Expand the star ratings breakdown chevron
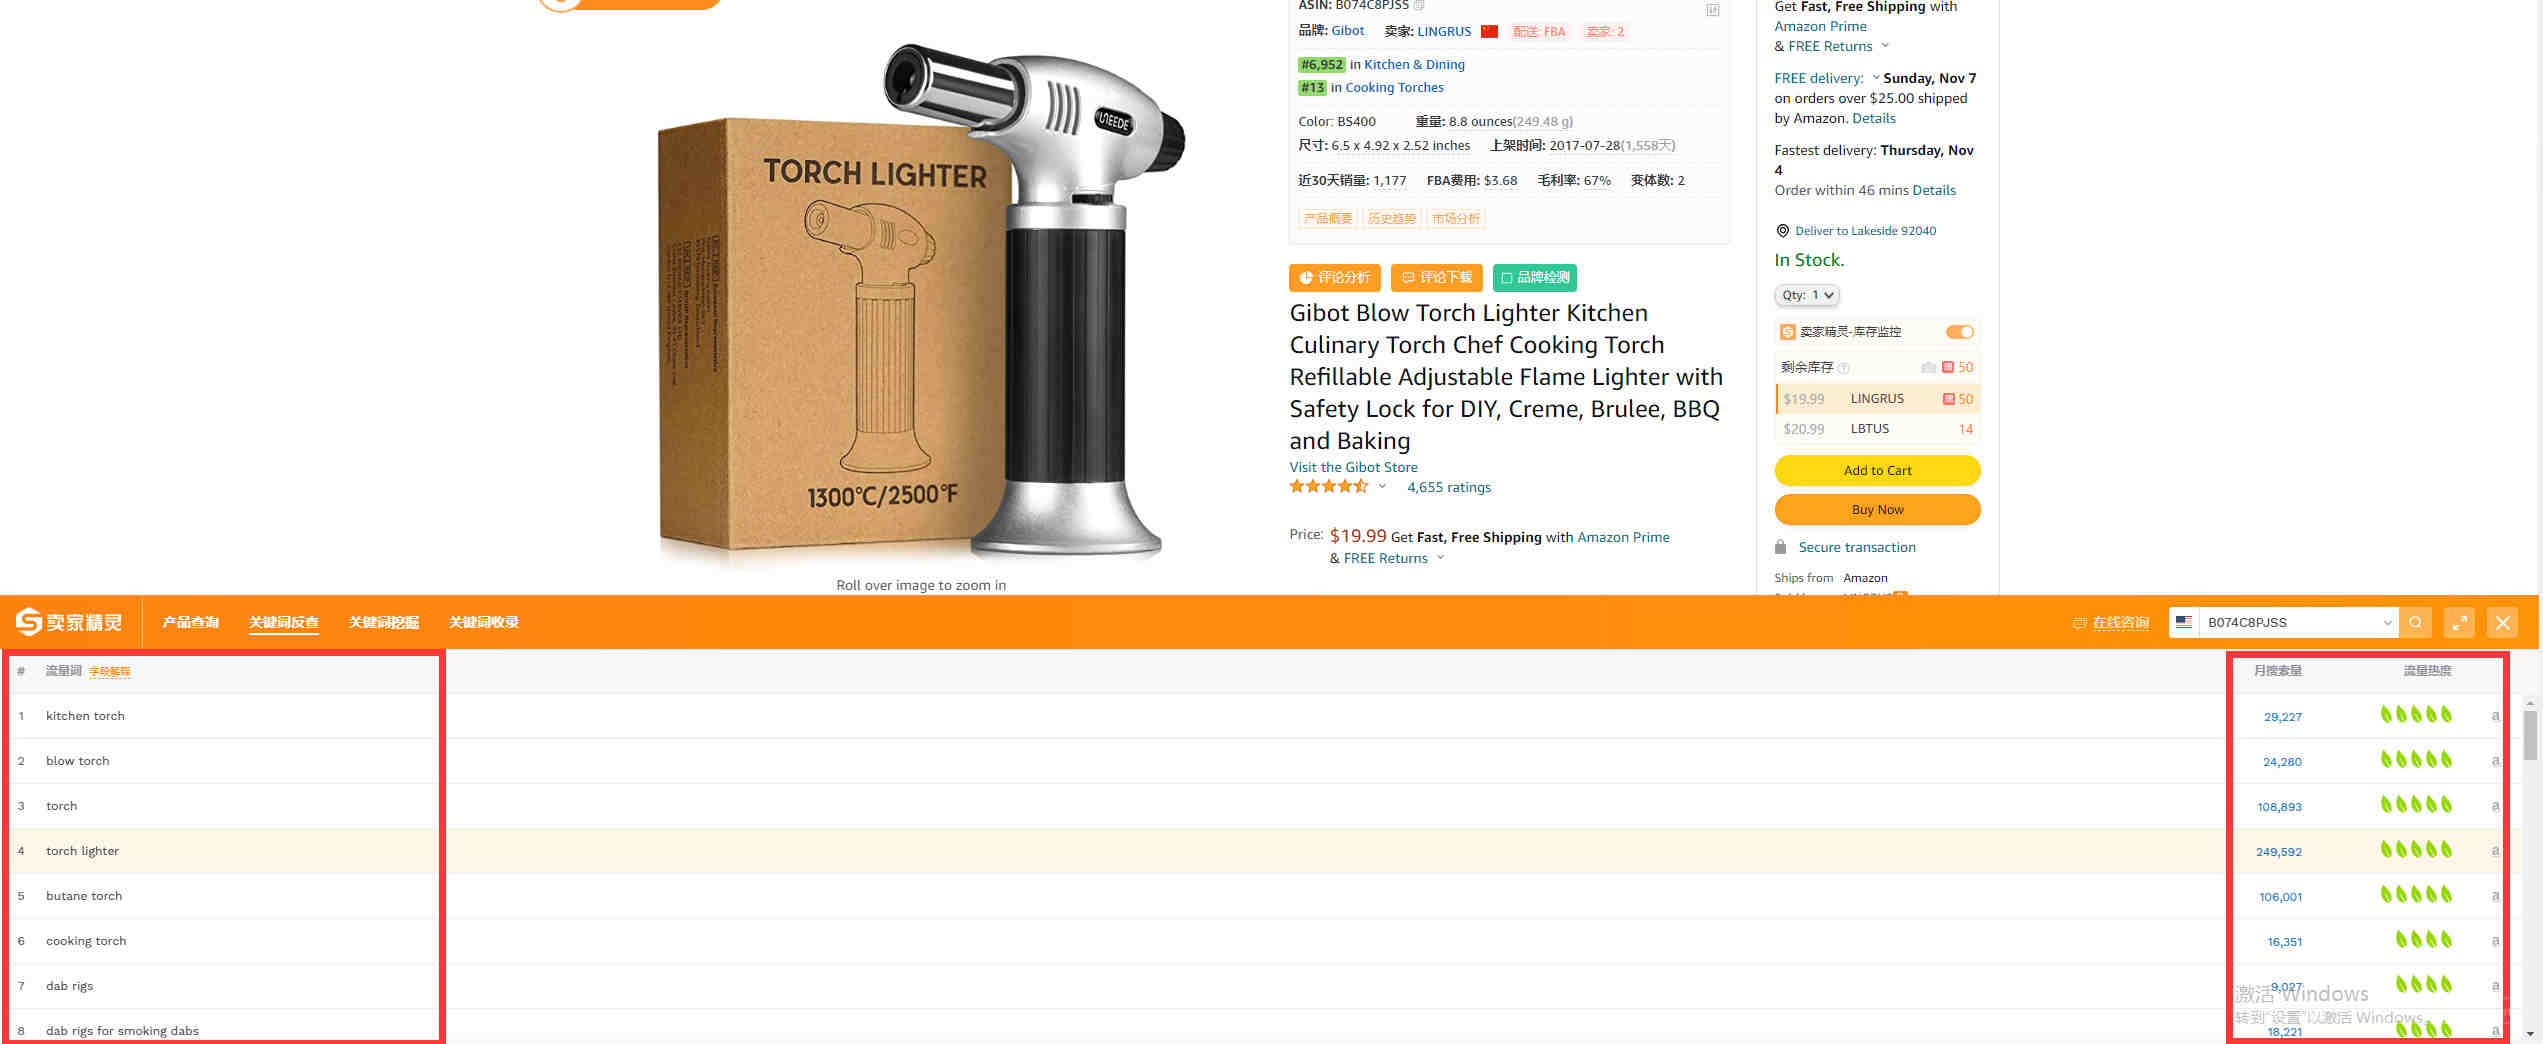 click(1382, 487)
